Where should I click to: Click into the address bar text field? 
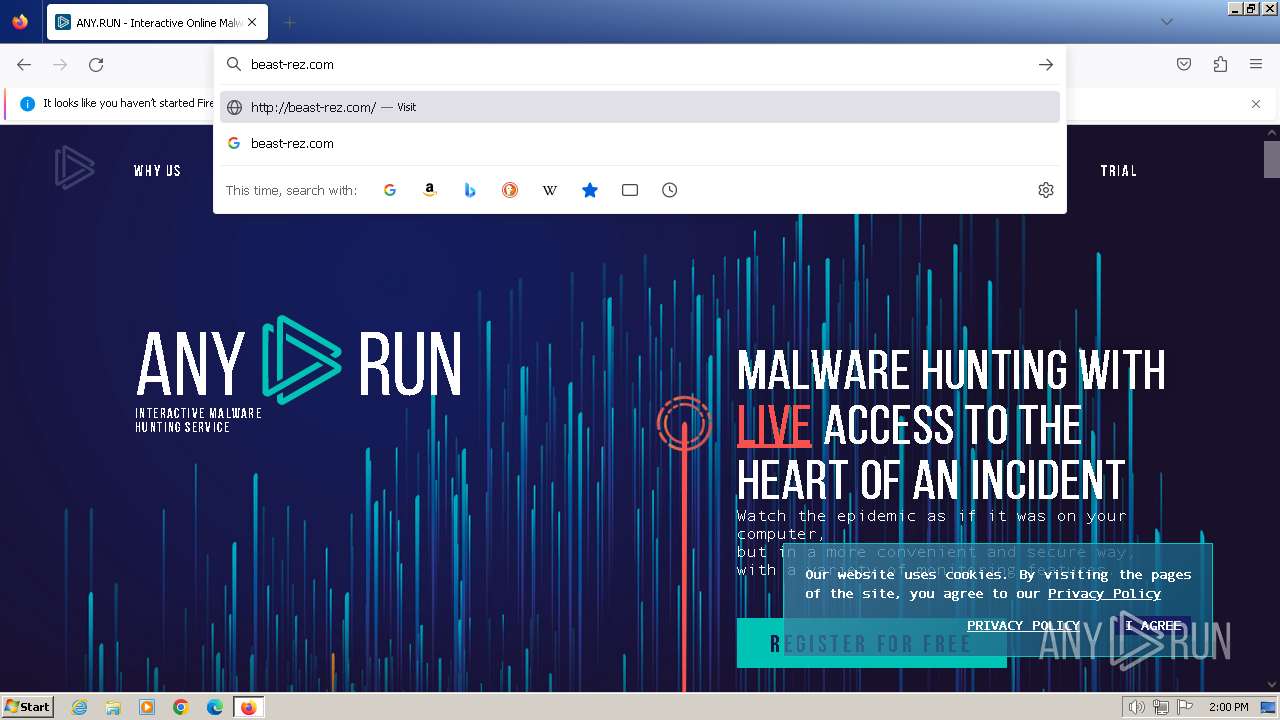pos(640,64)
